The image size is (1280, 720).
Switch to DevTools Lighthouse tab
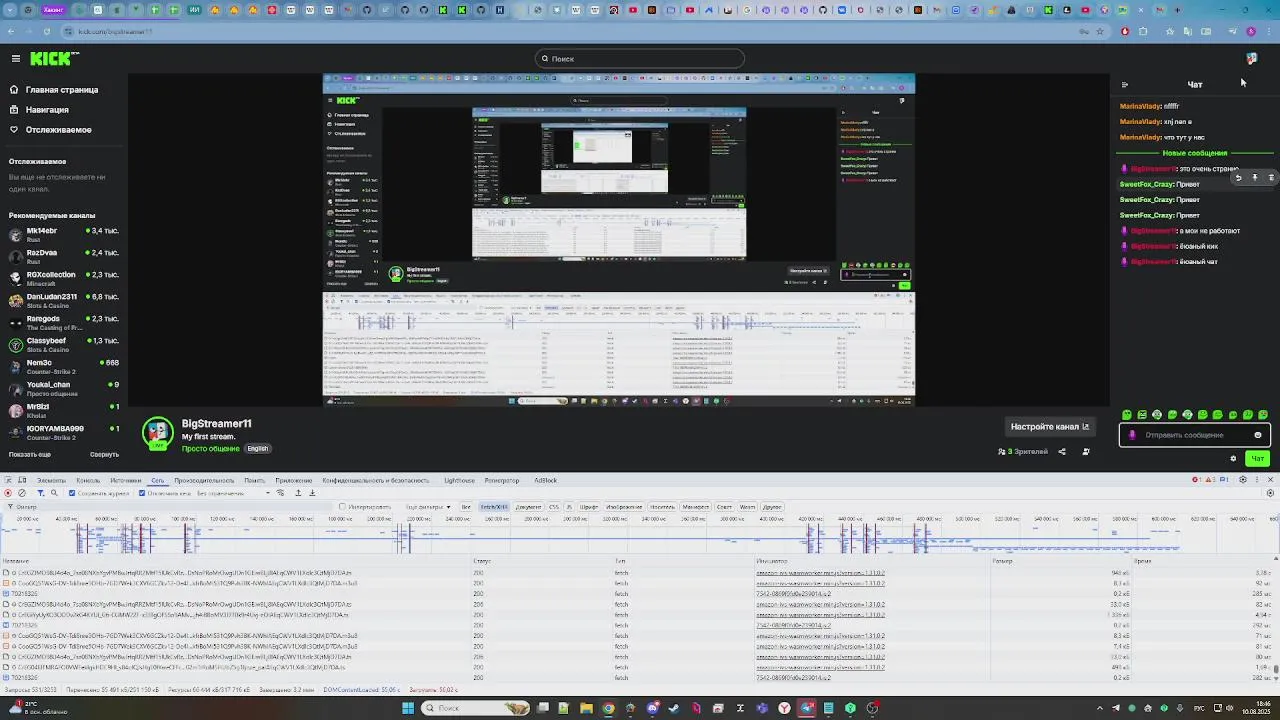point(459,480)
